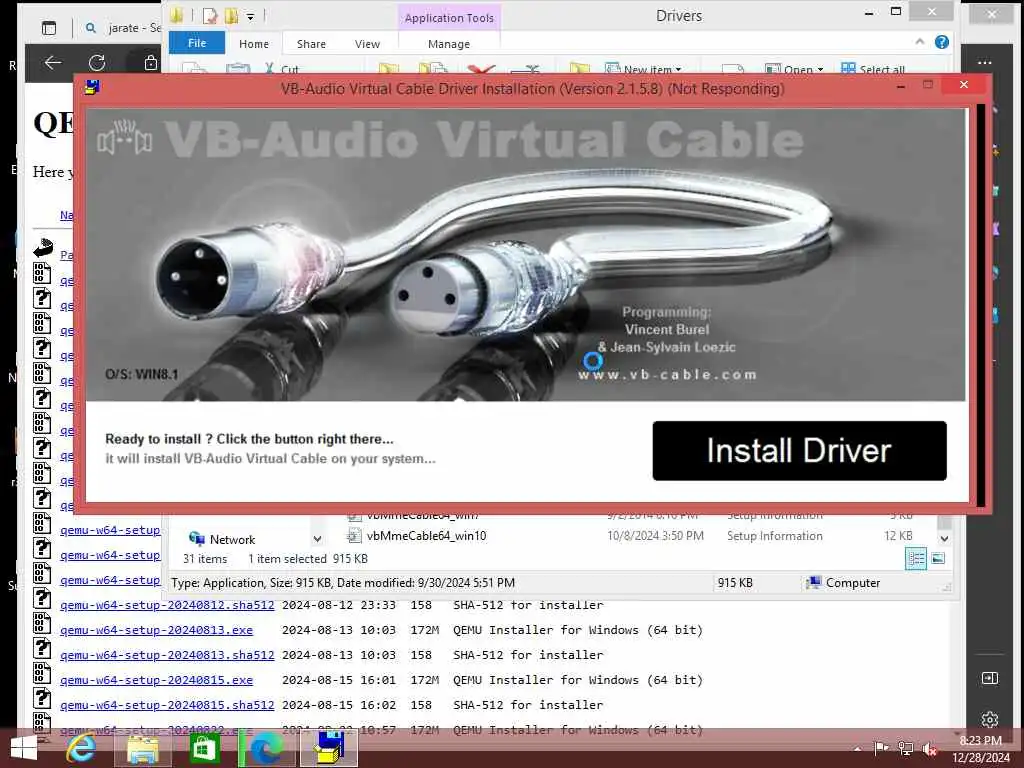Select the vbMmeCable64_win10 file
The height and width of the screenshot is (768, 1024).
426,536
